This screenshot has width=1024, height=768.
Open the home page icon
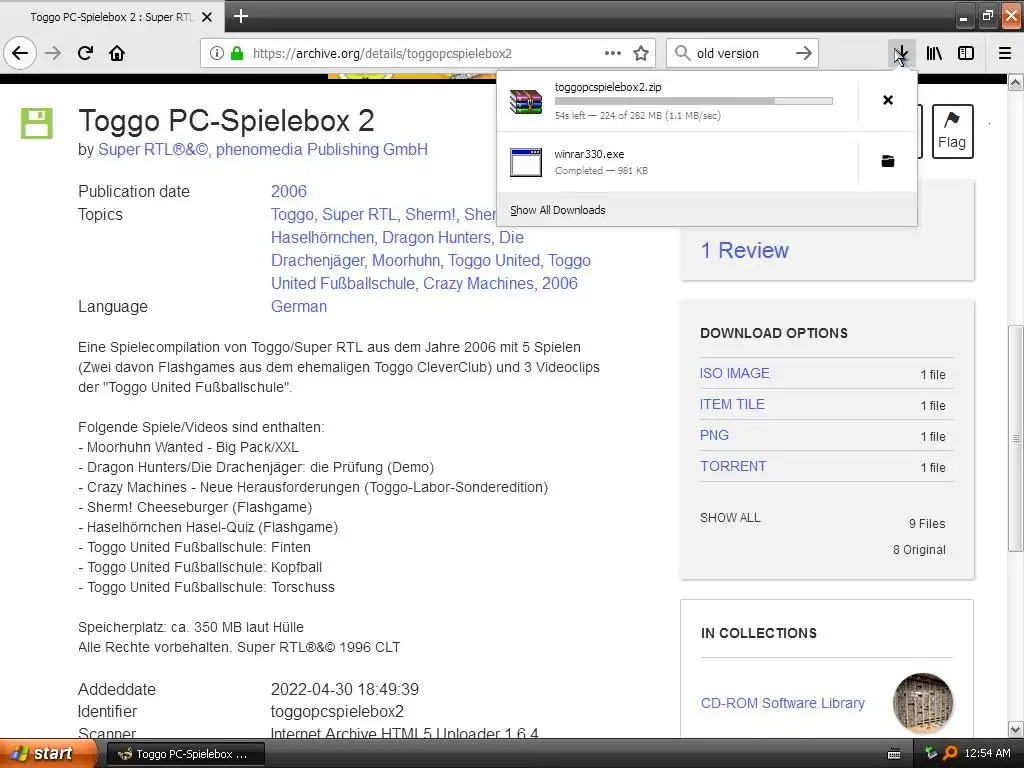[x=117, y=54]
